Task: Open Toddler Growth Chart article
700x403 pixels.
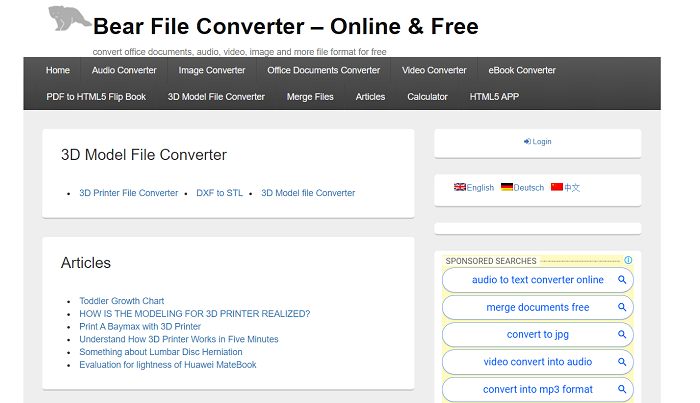Action: click(121, 301)
